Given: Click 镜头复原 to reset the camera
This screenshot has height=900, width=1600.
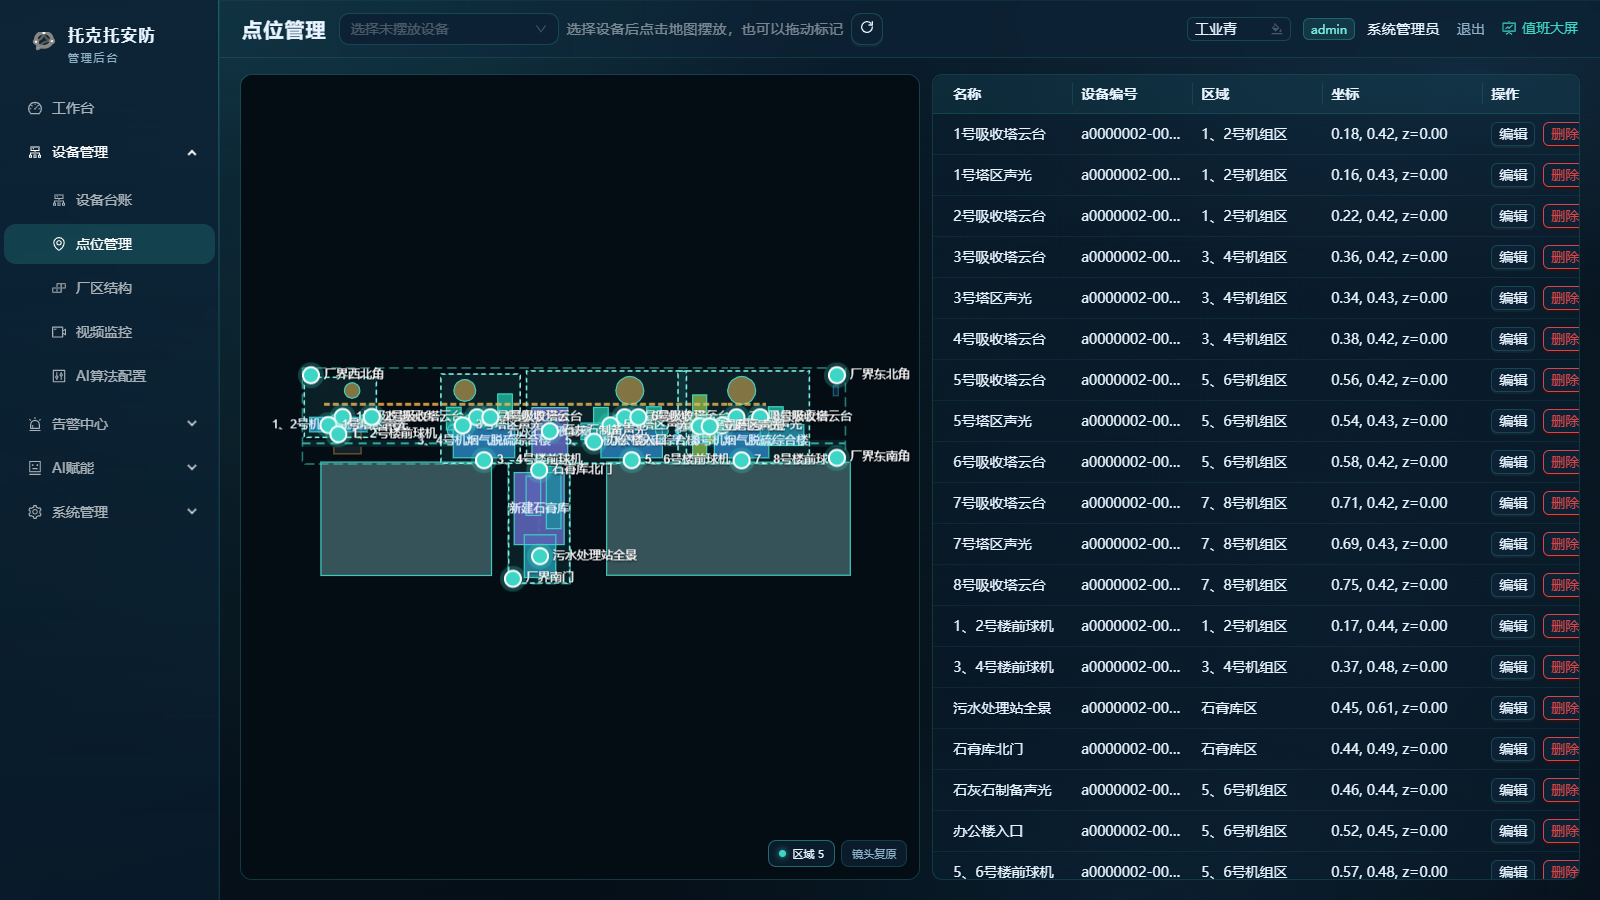Looking at the screenshot, I should click(874, 854).
